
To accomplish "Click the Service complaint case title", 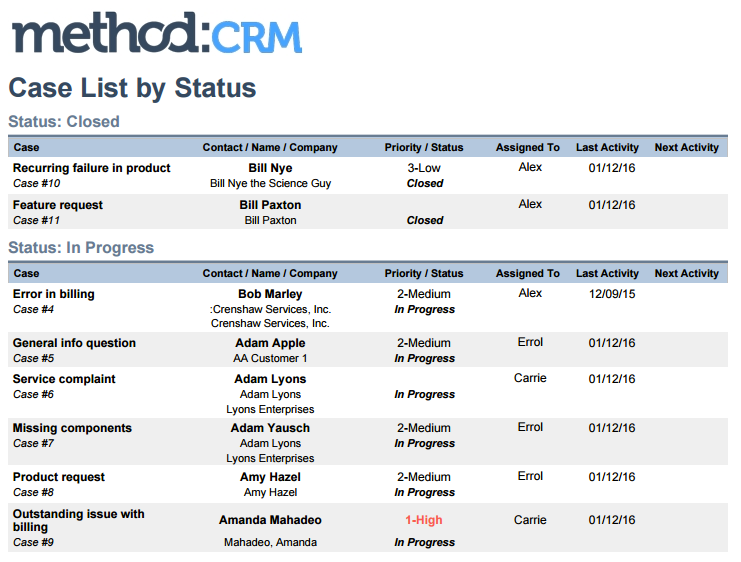I will click(x=64, y=379).
